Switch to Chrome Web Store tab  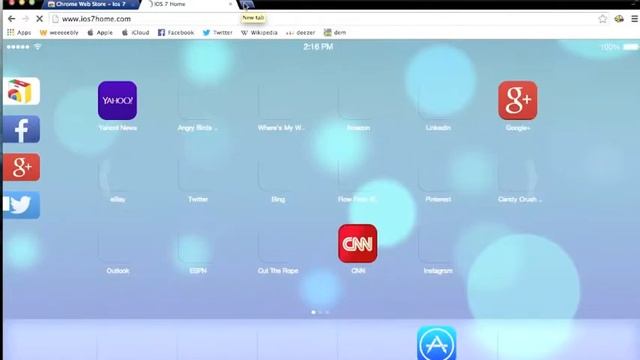[x=91, y=4]
